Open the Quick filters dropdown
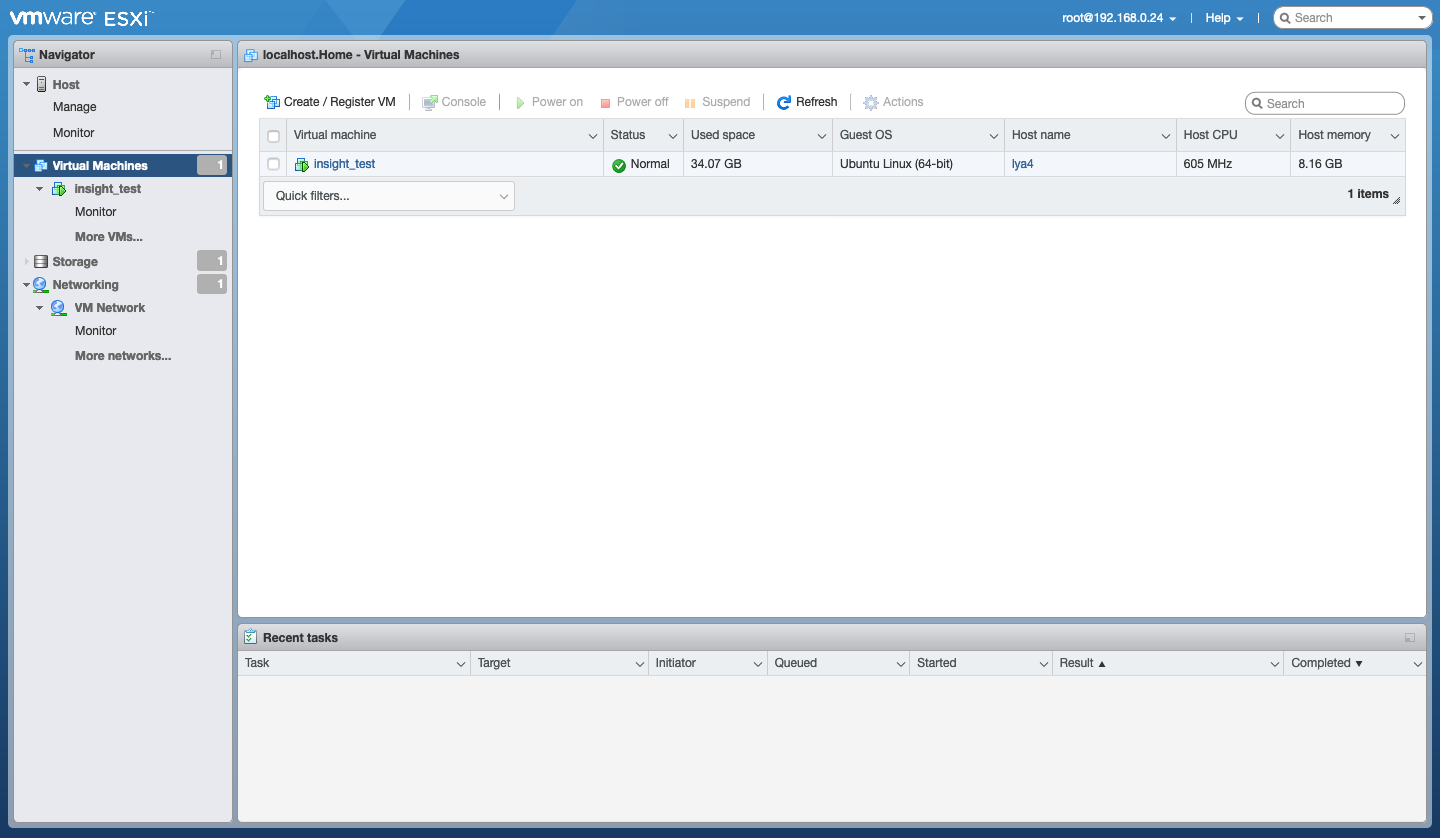The width and height of the screenshot is (1440, 838). [388, 195]
